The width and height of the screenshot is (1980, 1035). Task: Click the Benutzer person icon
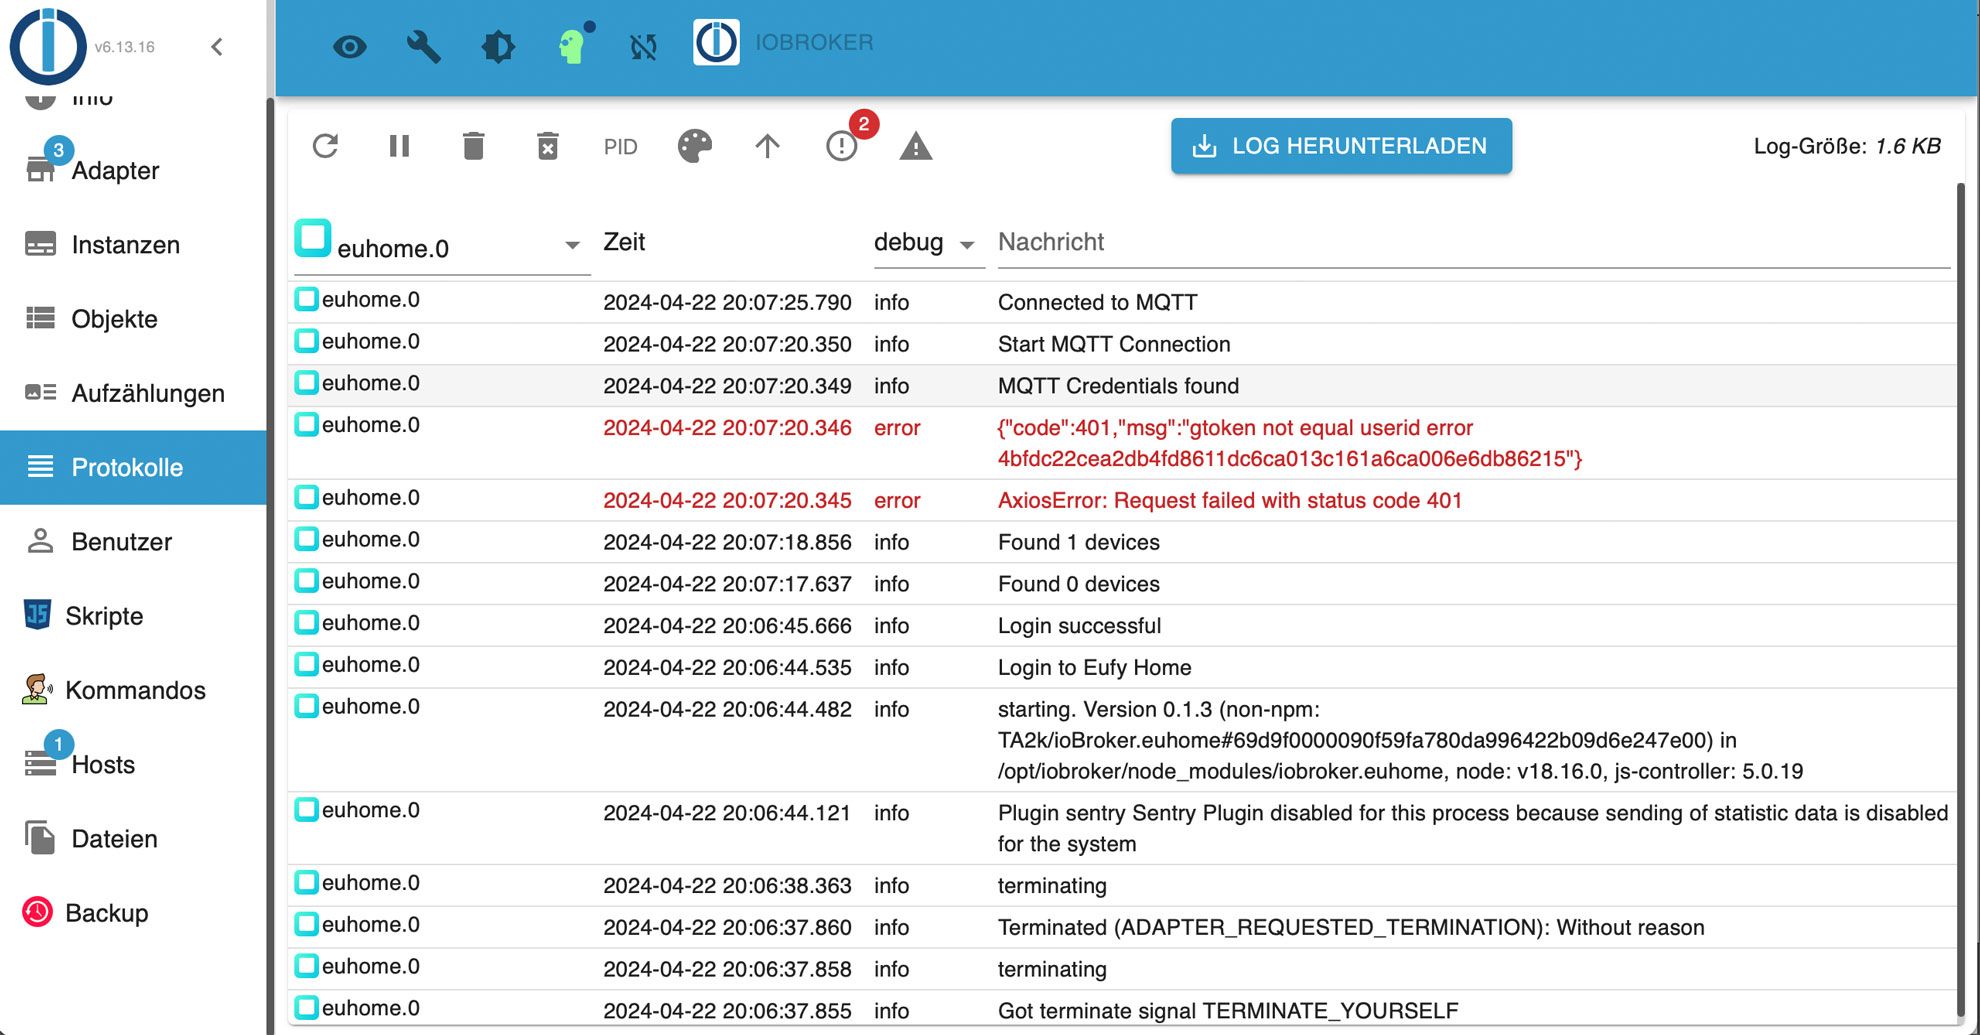click(40, 540)
